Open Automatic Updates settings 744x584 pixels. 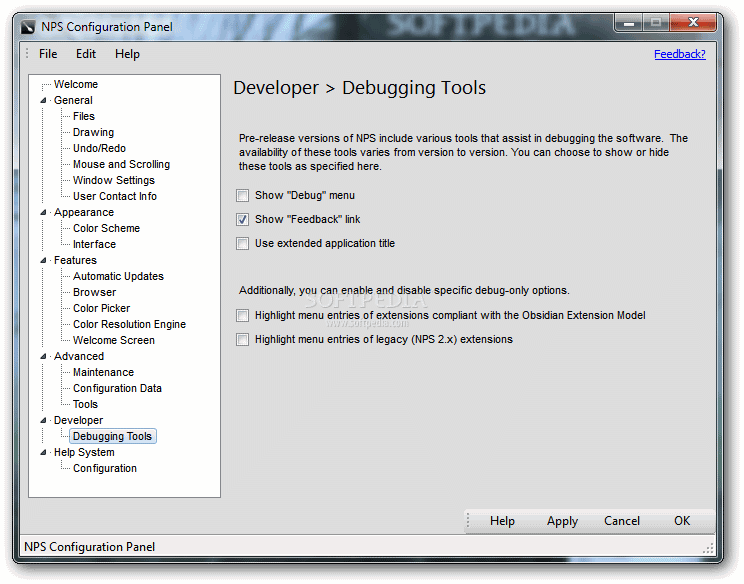click(118, 277)
